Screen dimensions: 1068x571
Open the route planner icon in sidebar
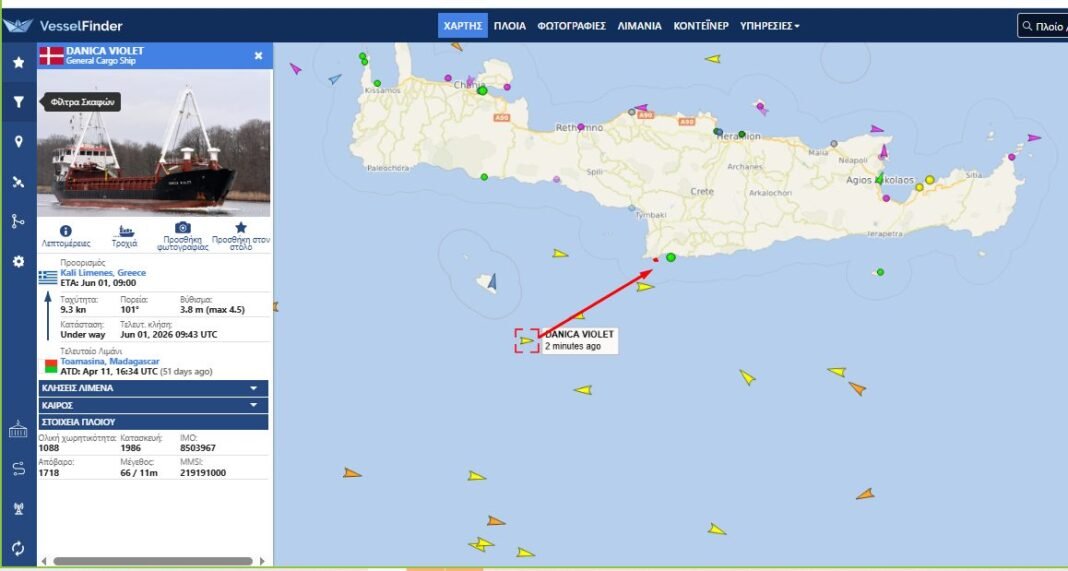tap(18, 469)
